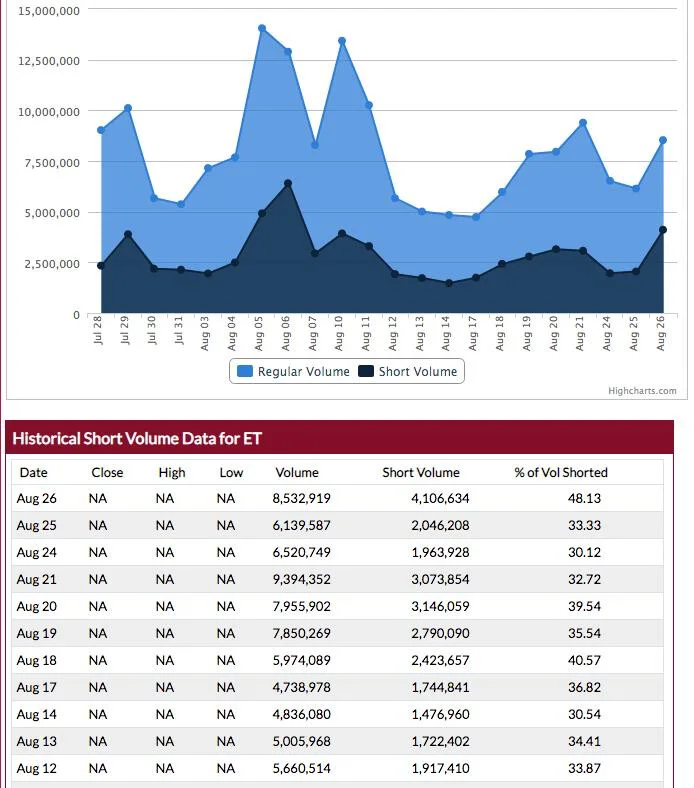Sort table by the Volume column header
This screenshot has width=694, height=788.
click(x=296, y=472)
